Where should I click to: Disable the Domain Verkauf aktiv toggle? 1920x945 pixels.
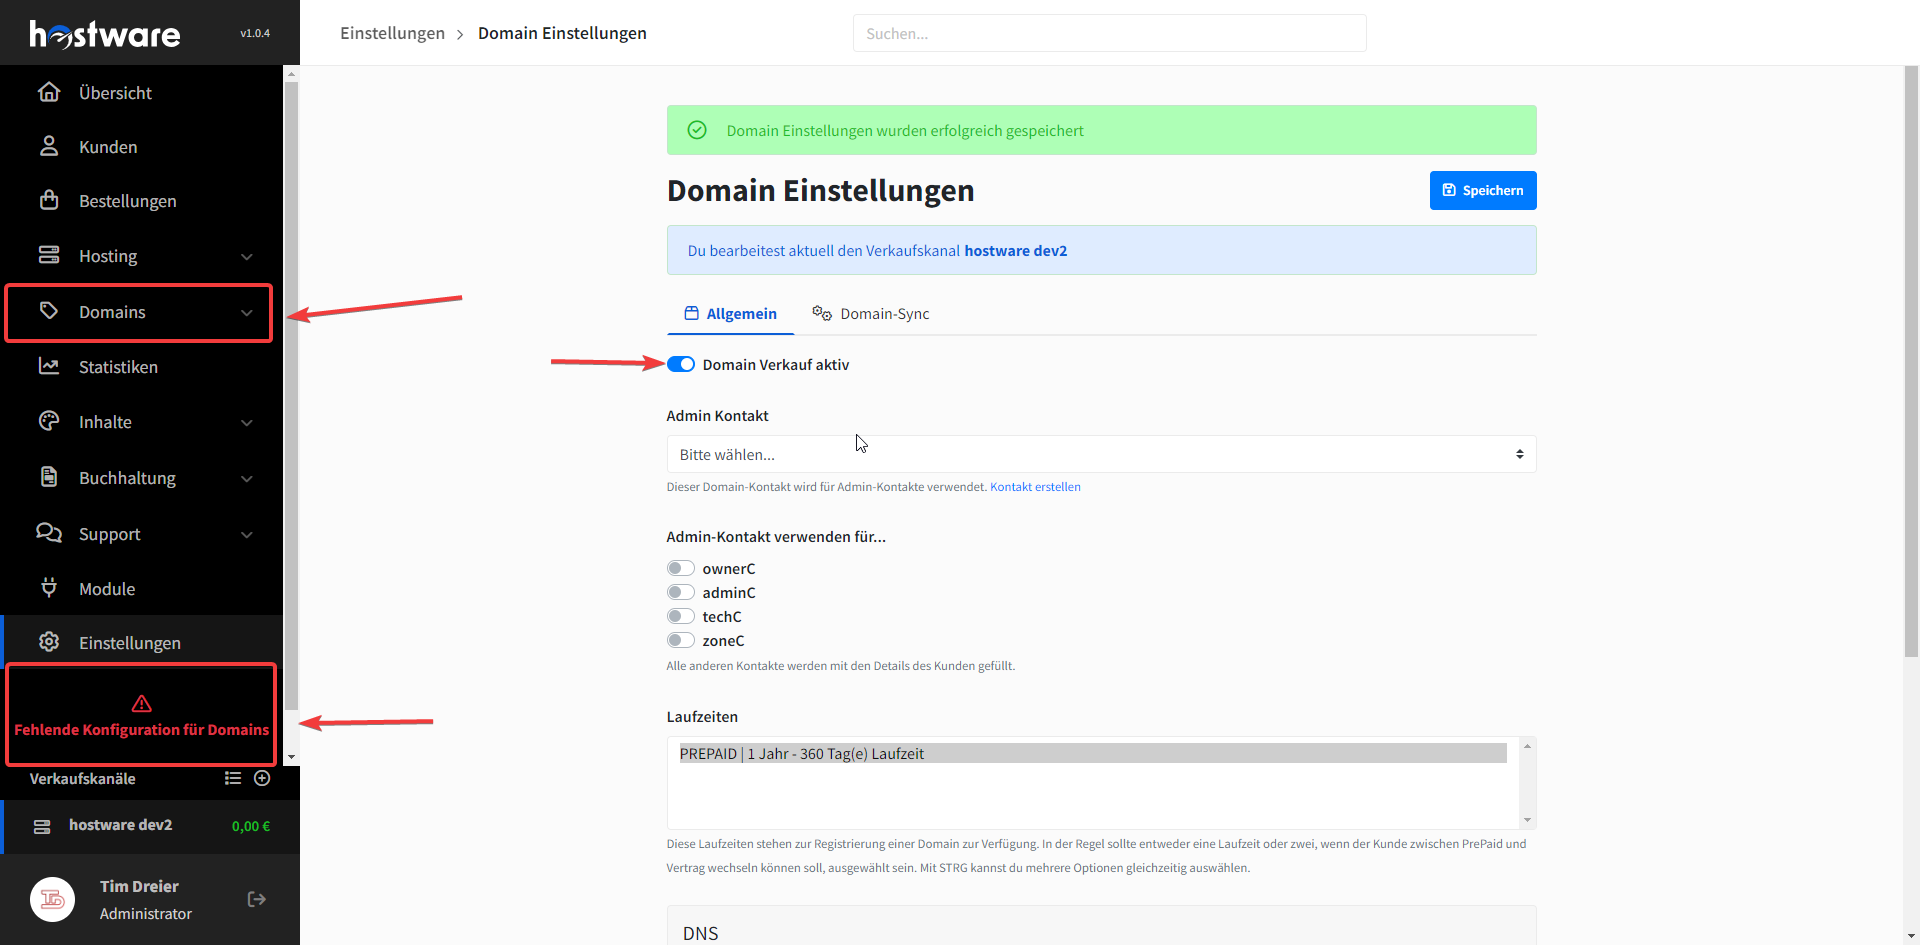tap(681, 364)
